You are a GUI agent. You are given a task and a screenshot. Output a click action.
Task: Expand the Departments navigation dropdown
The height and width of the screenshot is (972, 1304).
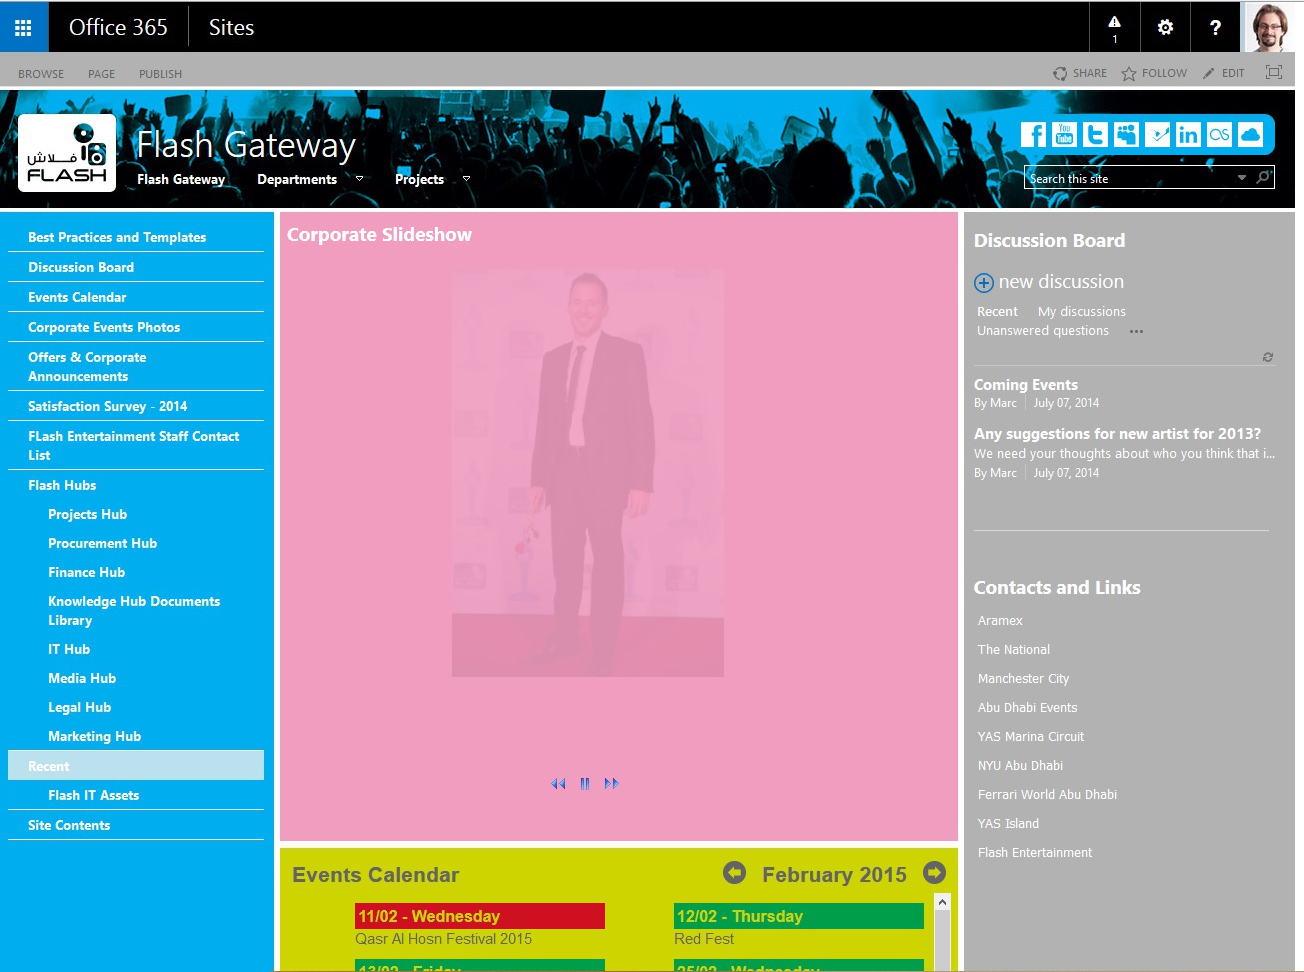click(359, 179)
